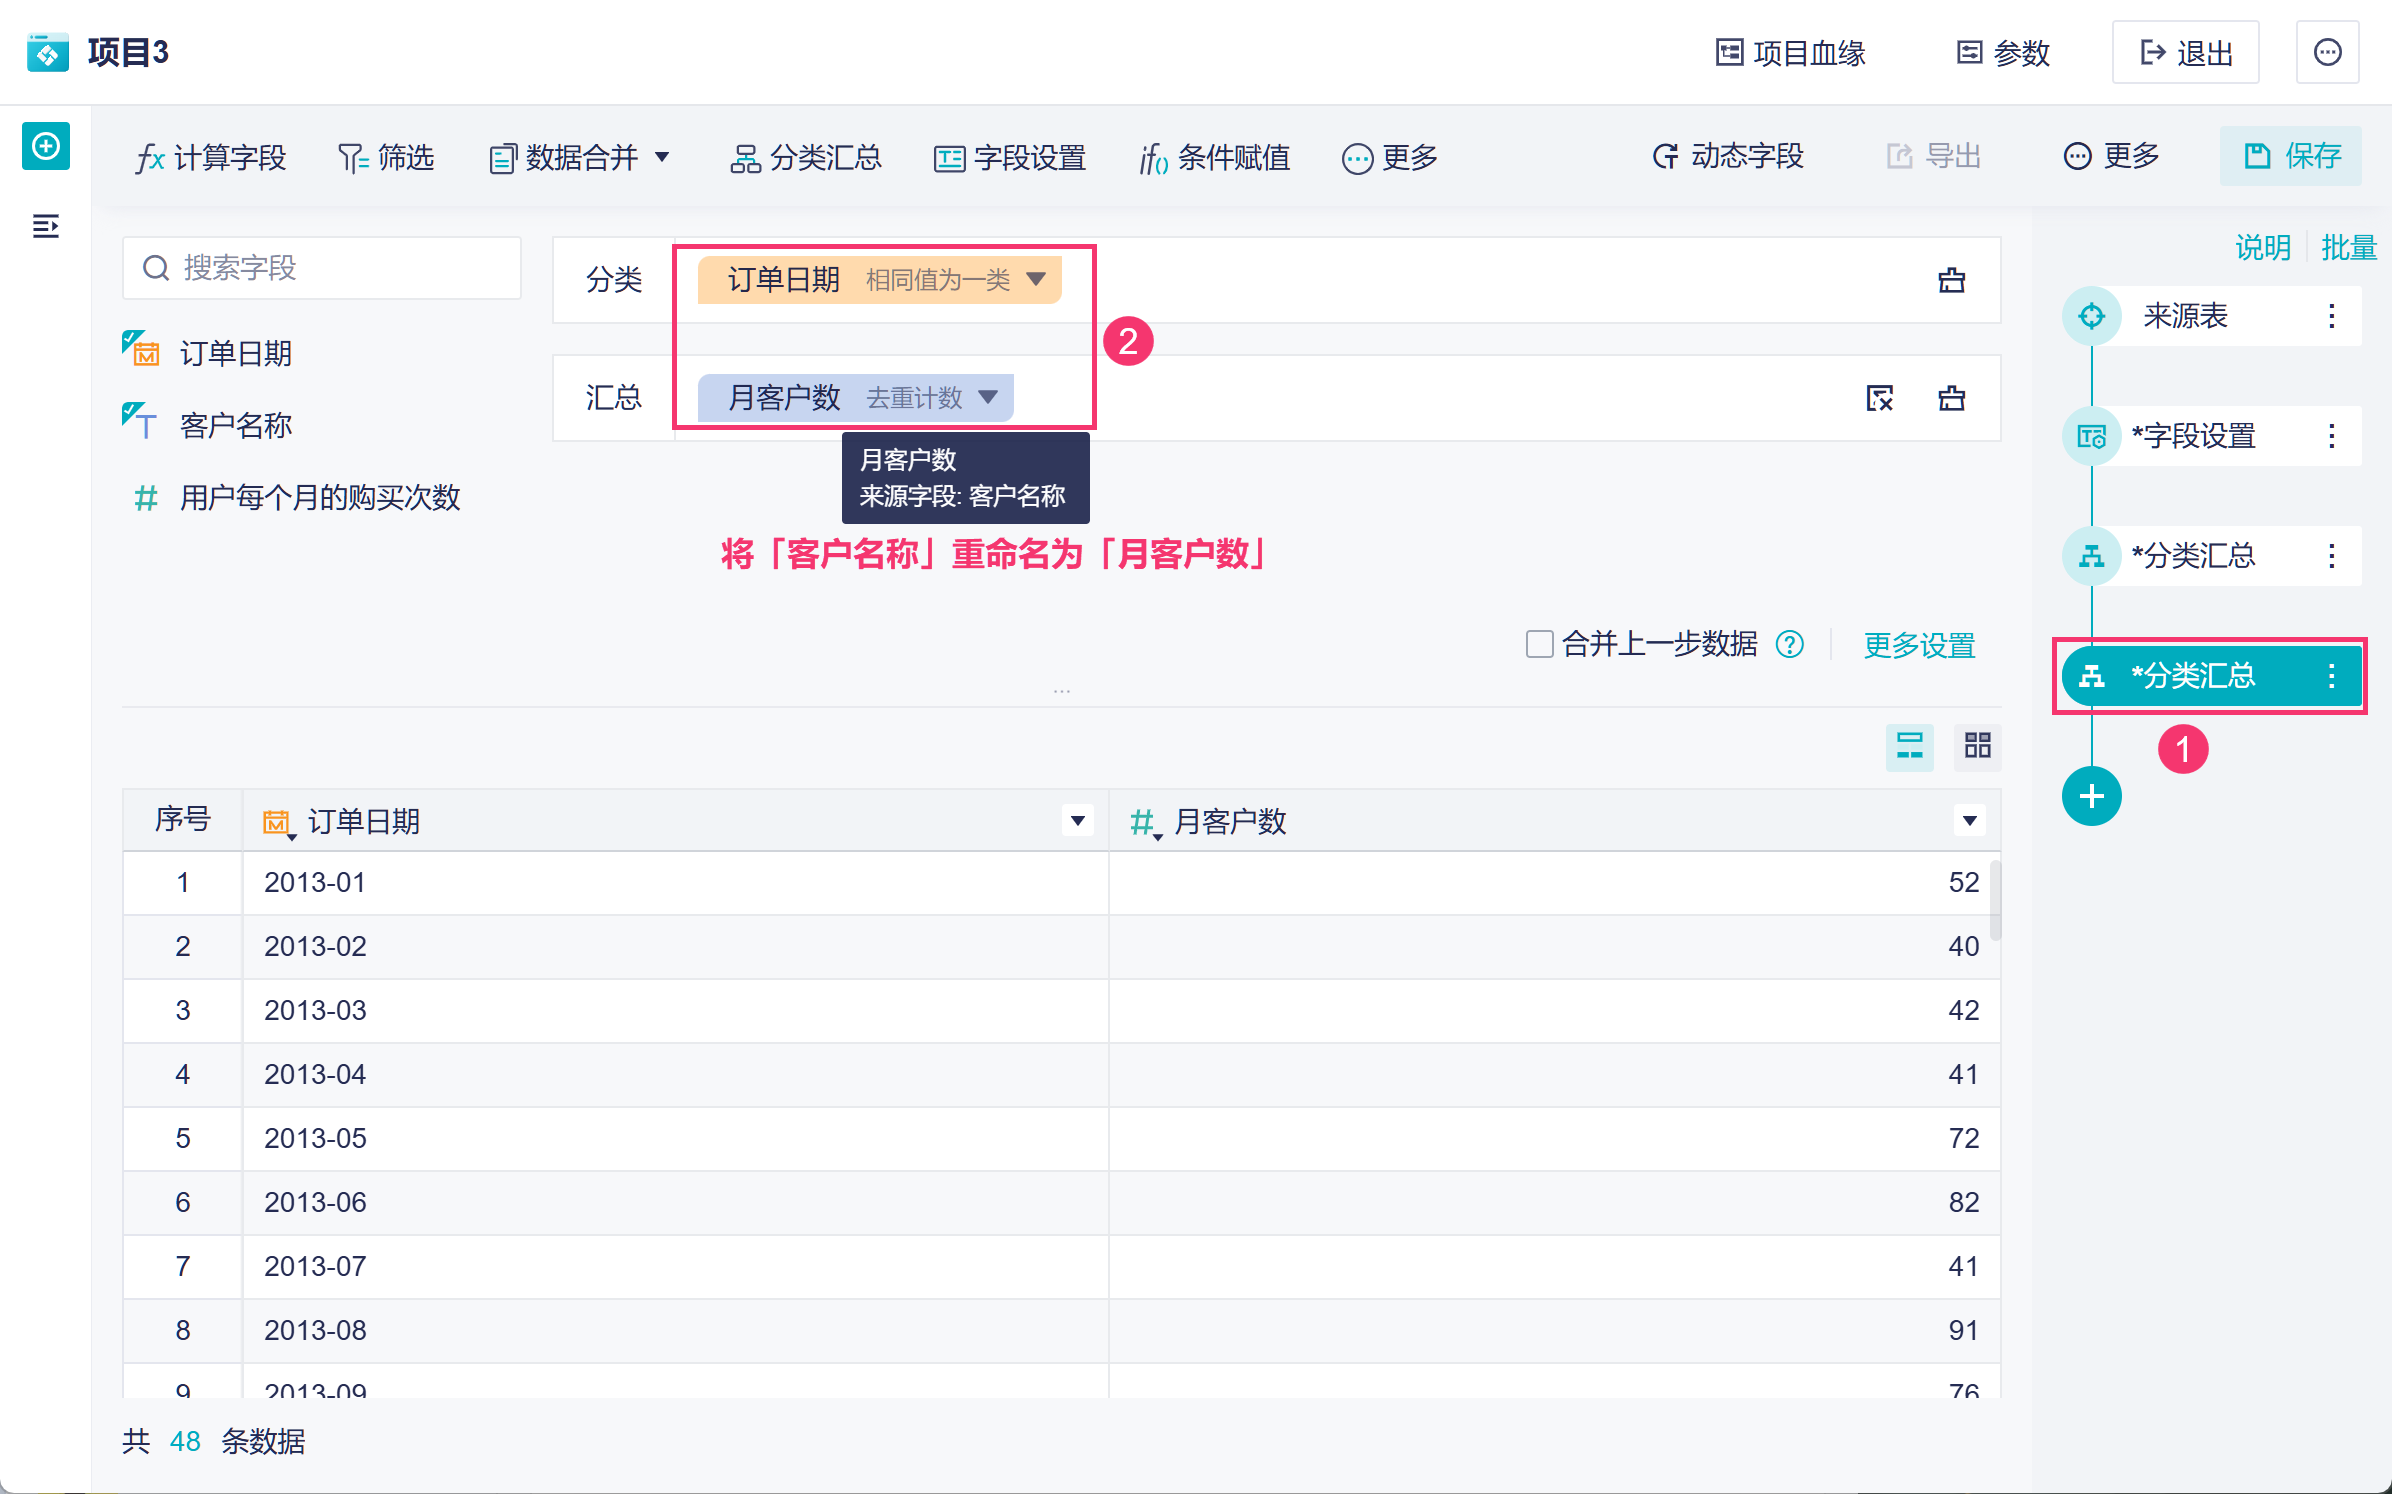Click the table vertical scrollbar

pos(1995,900)
